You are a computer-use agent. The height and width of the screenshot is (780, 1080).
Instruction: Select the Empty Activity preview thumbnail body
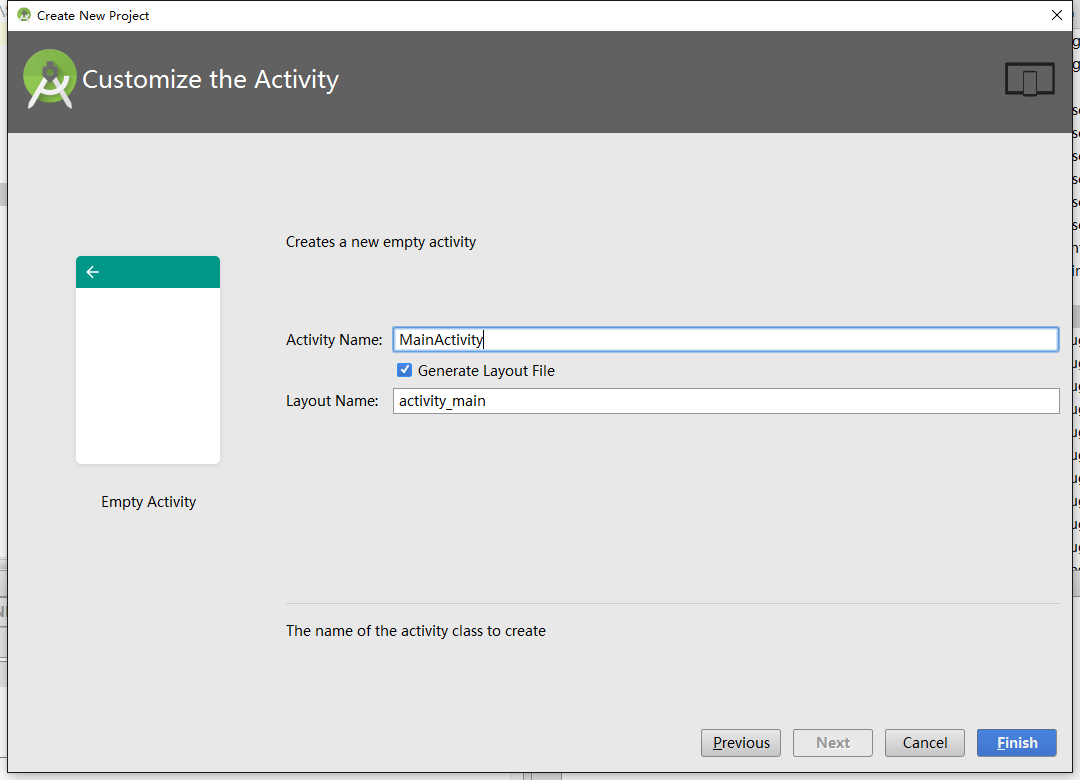(x=148, y=375)
